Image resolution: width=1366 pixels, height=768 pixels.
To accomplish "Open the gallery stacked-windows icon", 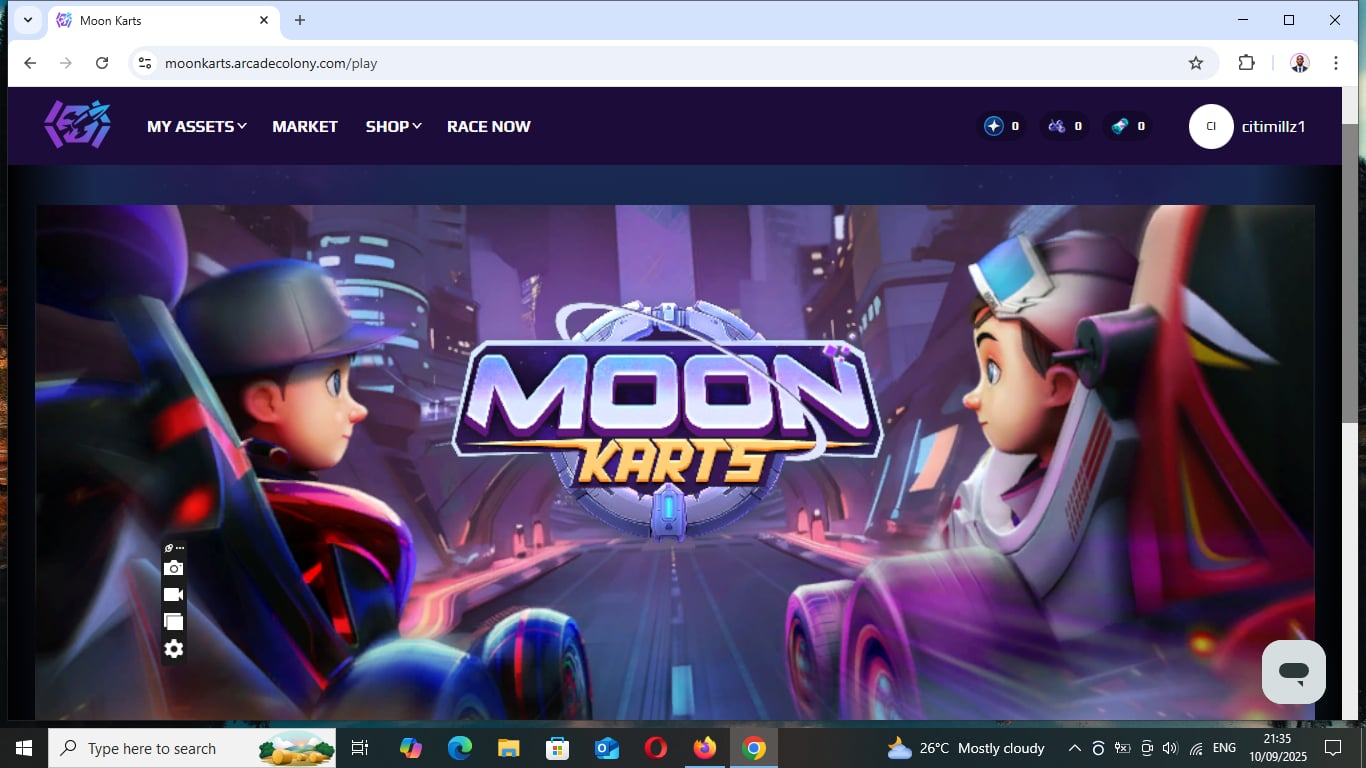I will (174, 622).
